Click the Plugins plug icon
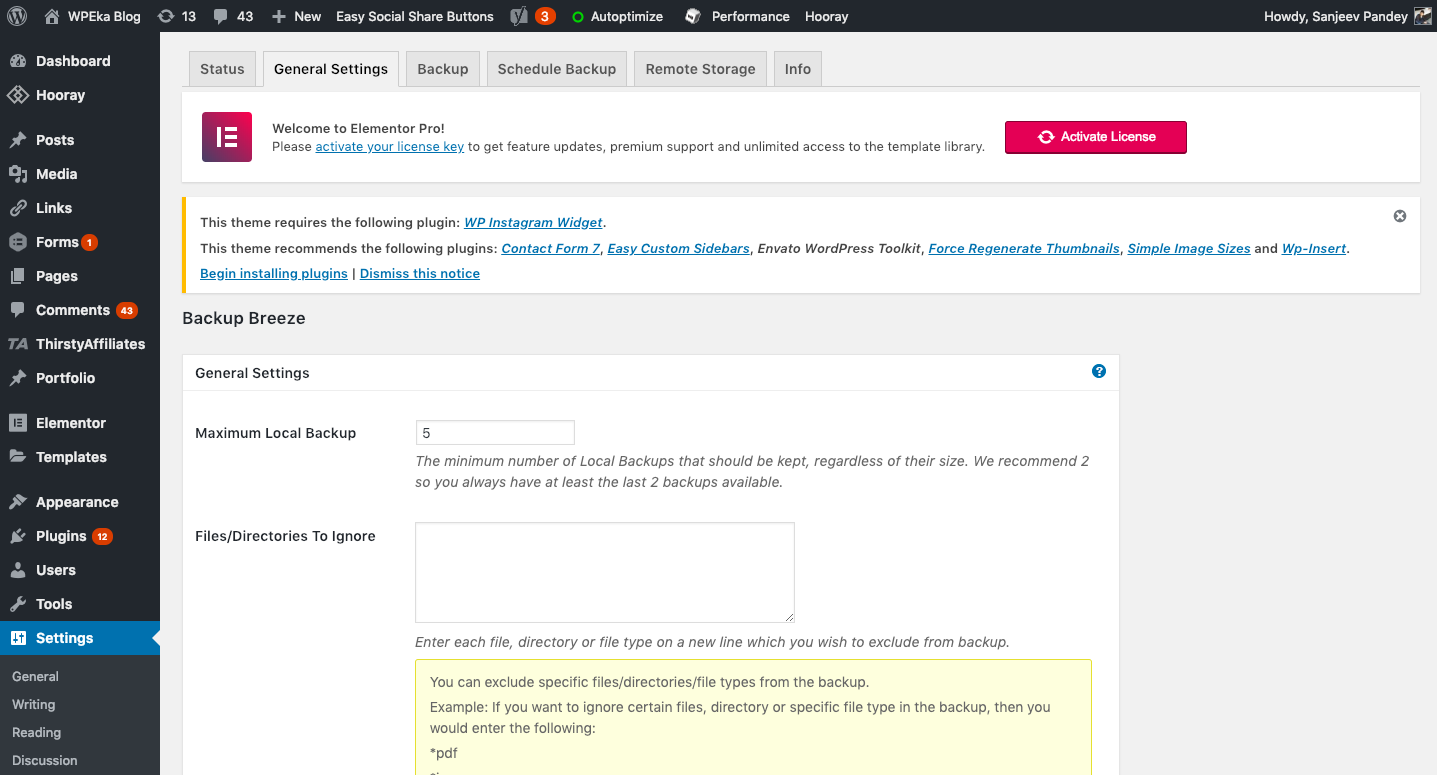Viewport: 1437px width, 775px height. (x=18, y=536)
